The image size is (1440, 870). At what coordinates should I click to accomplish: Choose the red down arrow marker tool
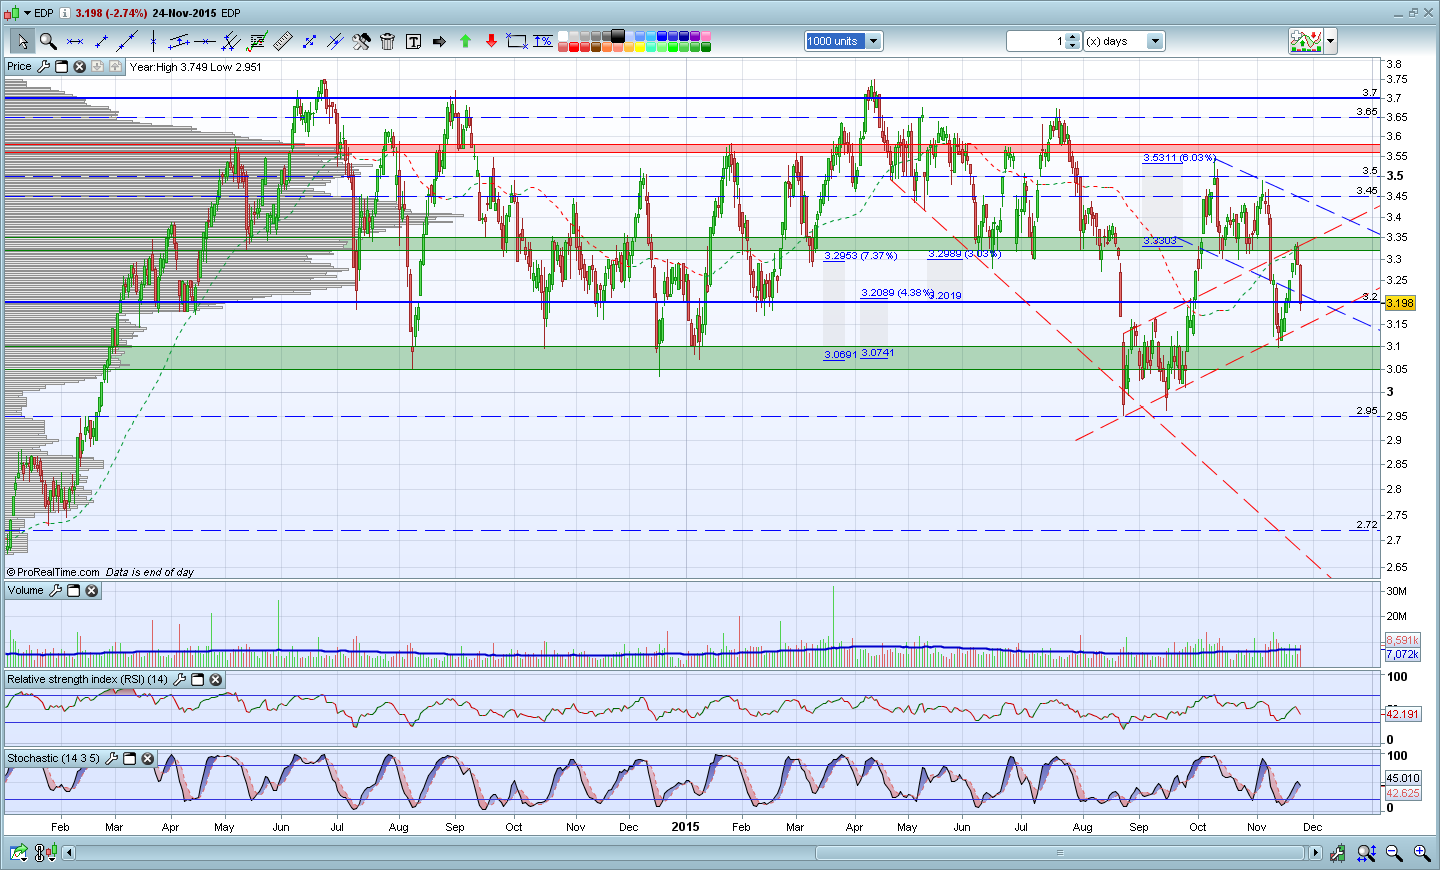[x=491, y=41]
